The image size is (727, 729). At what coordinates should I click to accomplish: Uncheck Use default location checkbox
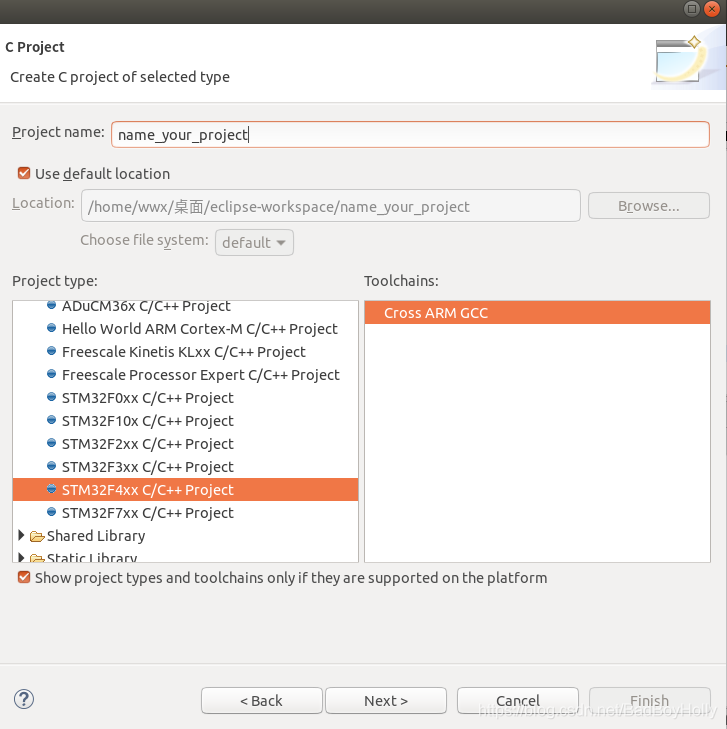[x=24, y=173]
